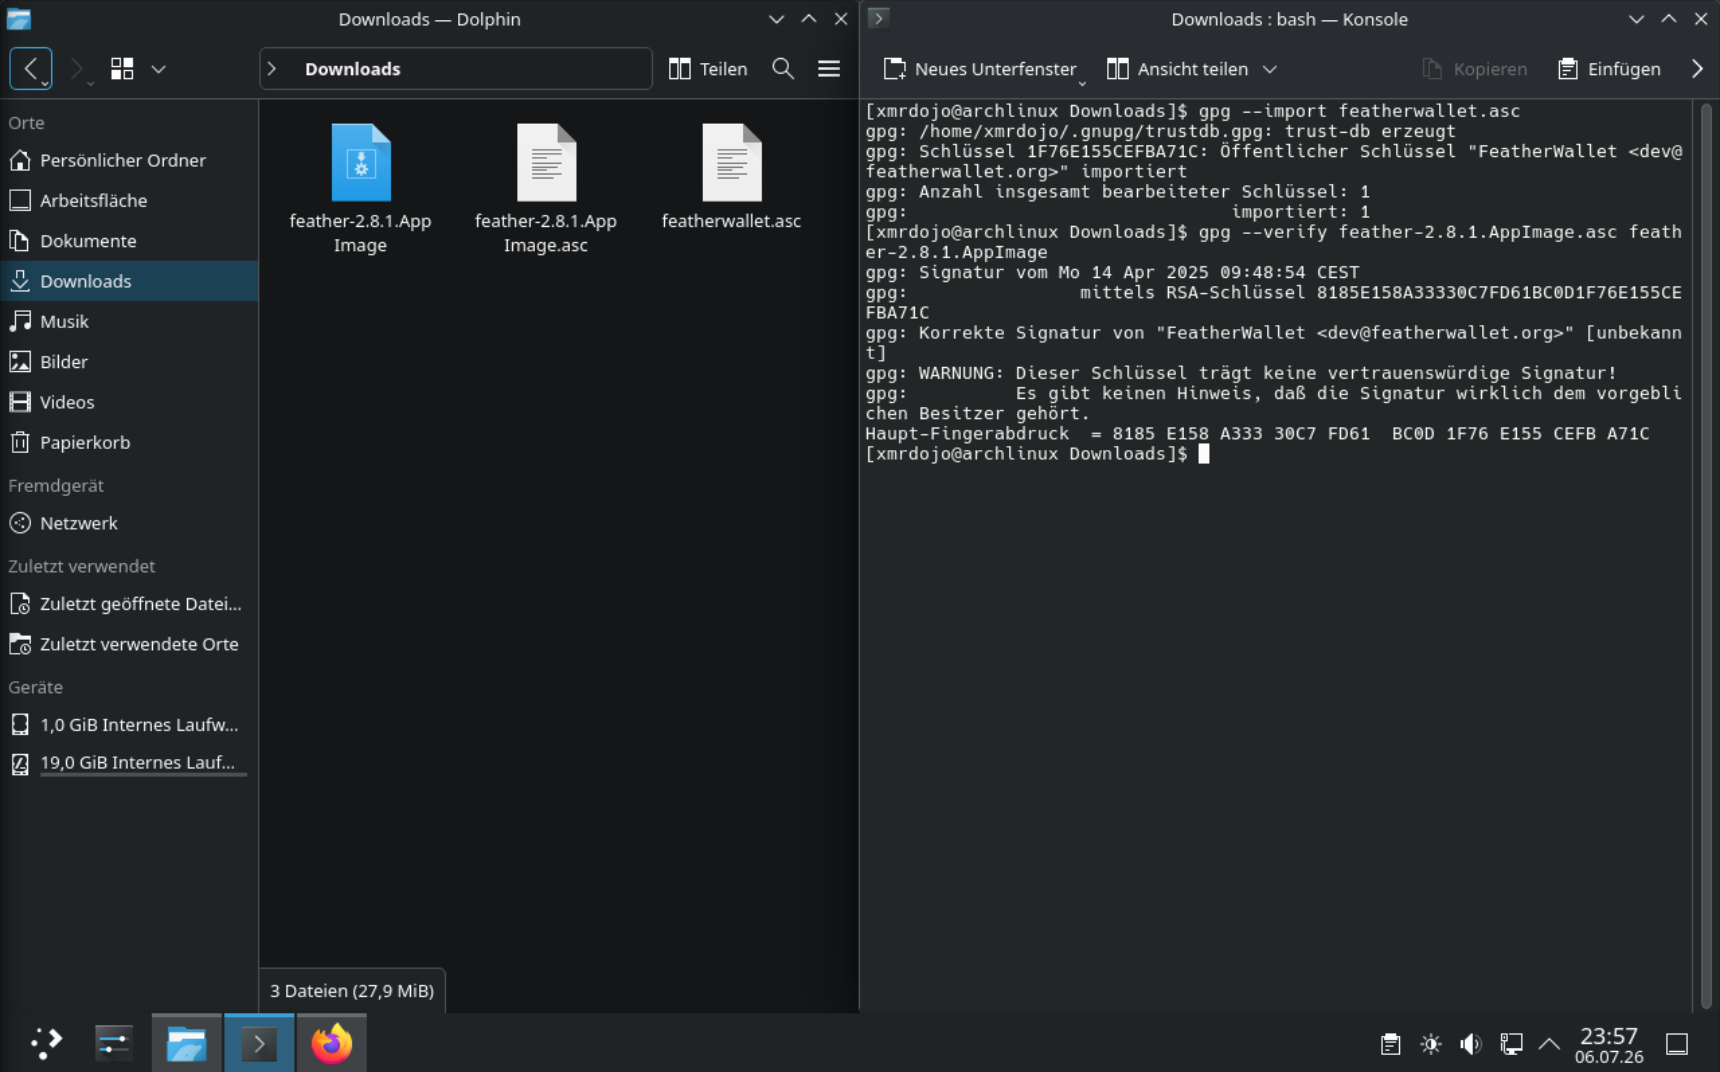Open the clock showing 23:57

1609,1044
